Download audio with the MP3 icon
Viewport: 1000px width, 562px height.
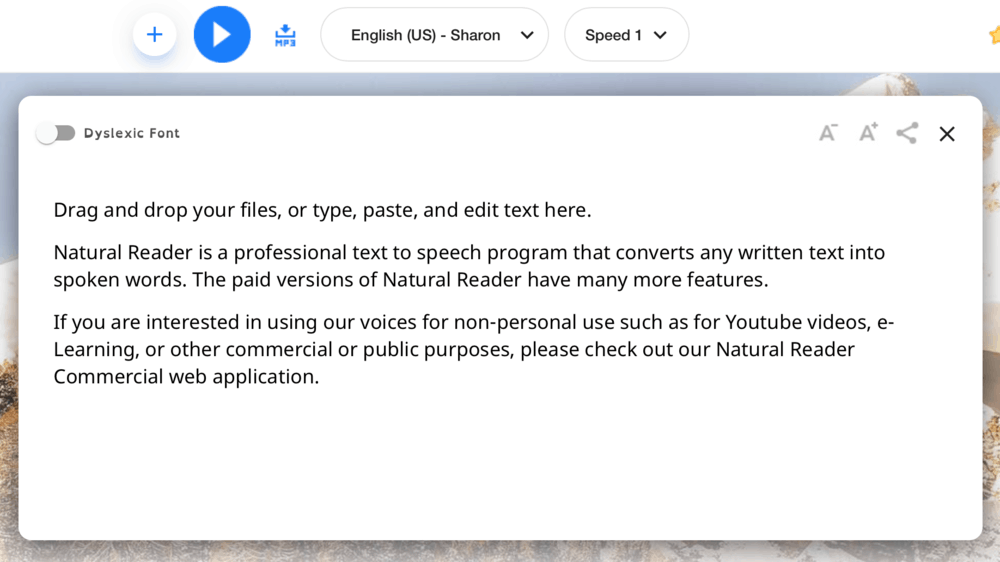pyautogui.click(x=285, y=35)
